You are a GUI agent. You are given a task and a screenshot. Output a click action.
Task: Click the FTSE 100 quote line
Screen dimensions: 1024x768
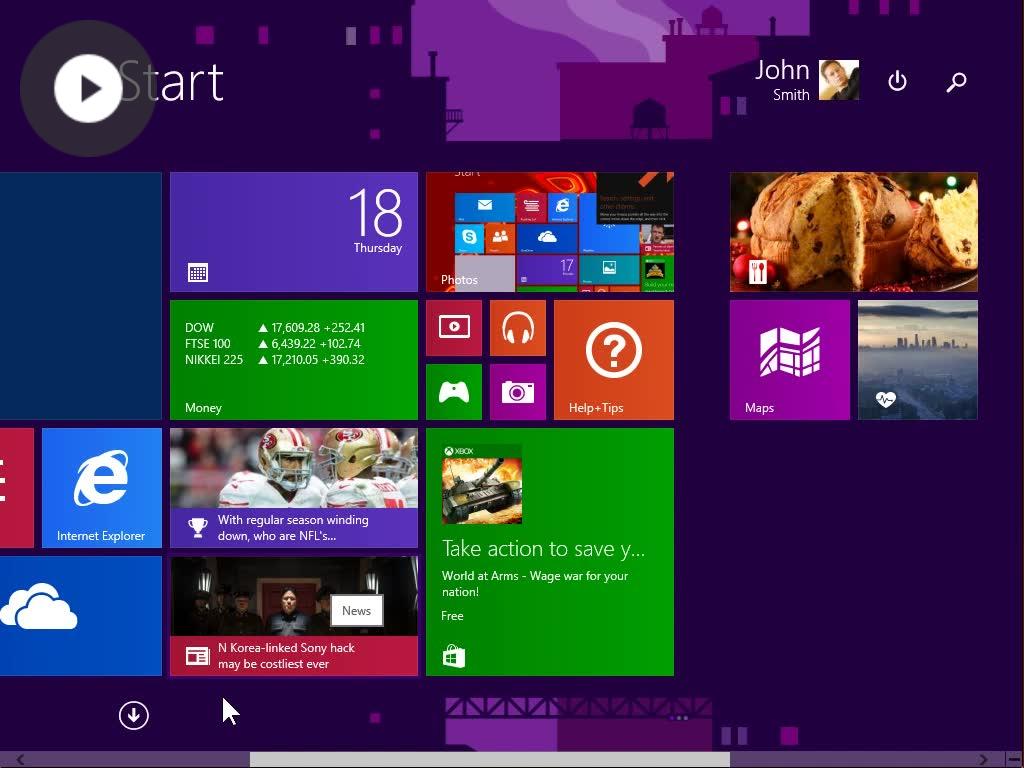[x=273, y=344]
